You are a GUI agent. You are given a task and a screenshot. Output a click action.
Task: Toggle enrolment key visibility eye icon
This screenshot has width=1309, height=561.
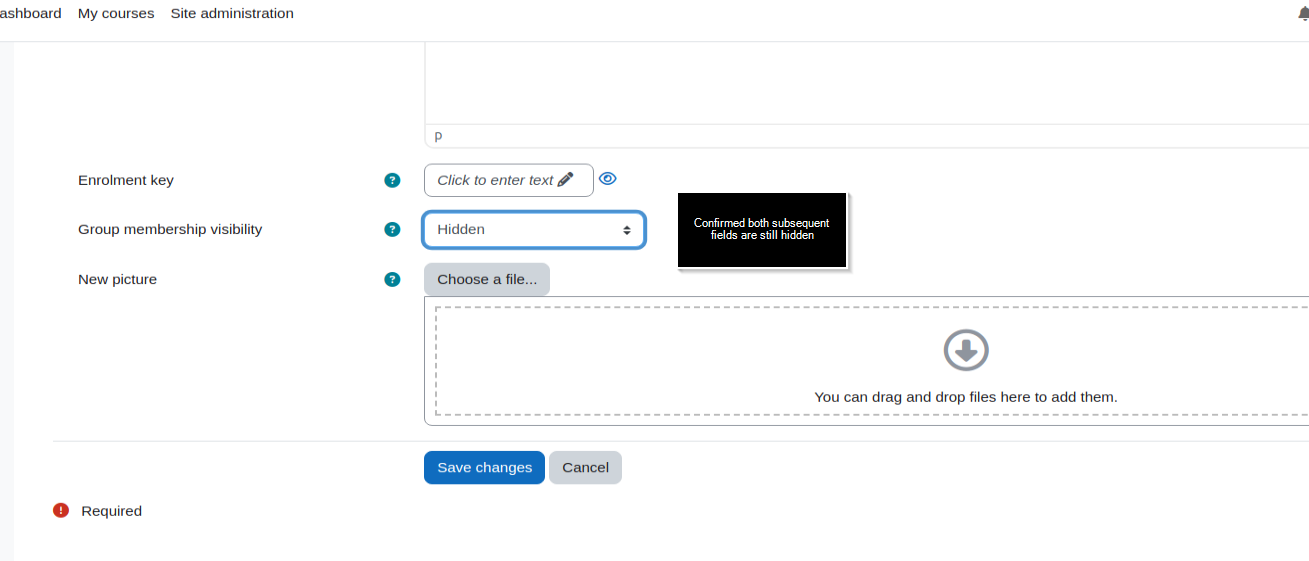(x=607, y=179)
